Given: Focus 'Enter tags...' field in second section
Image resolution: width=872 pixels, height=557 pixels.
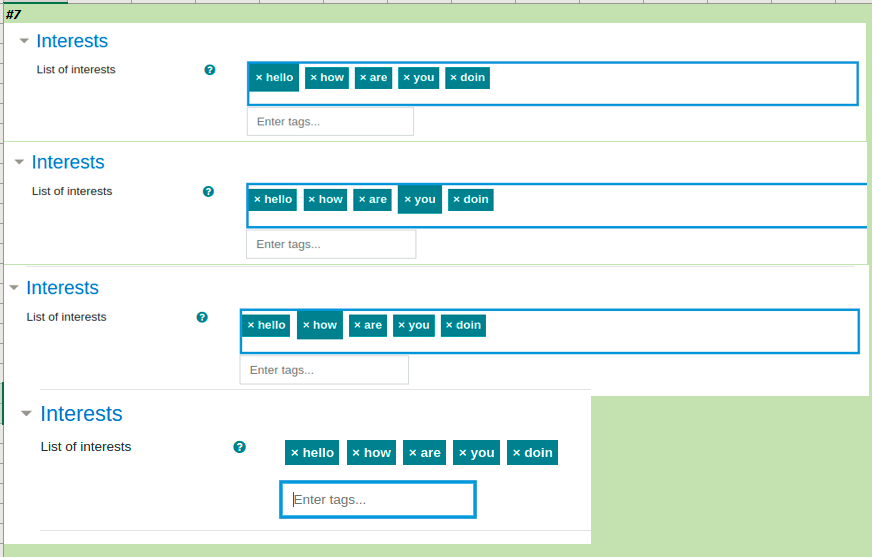Looking at the screenshot, I should (x=331, y=244).
